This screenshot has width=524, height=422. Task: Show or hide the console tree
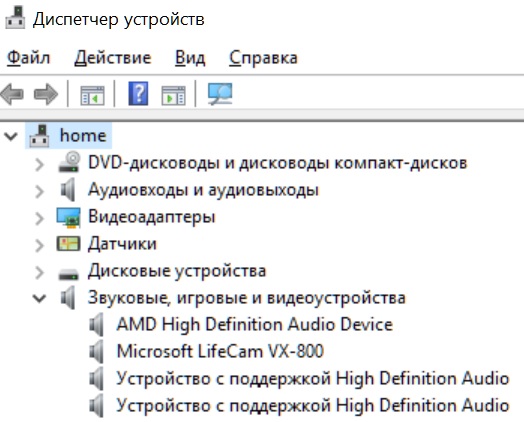[x=92, y=95]
